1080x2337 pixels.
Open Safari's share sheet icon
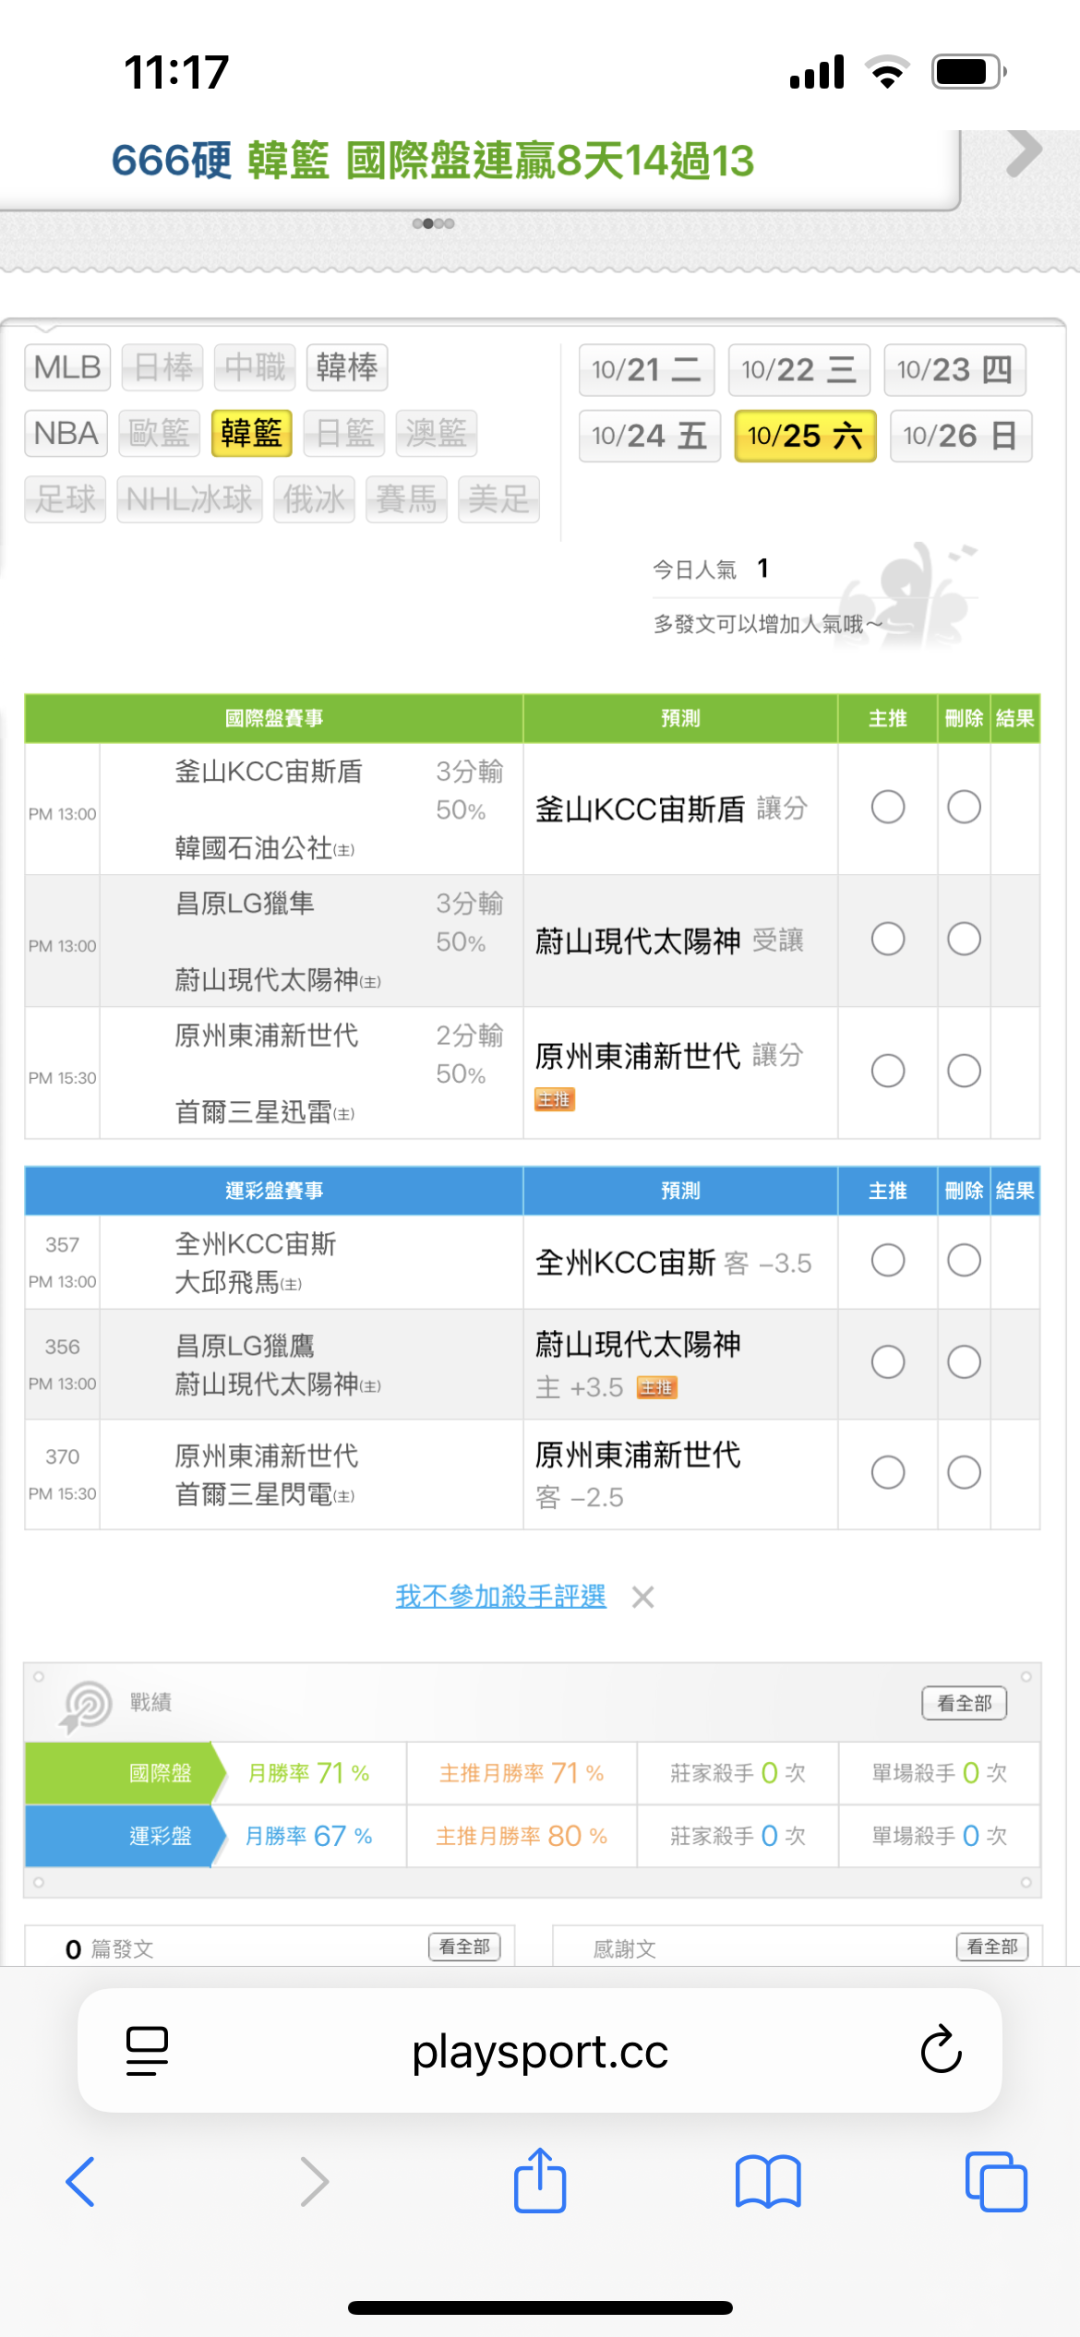tap(540, 2181)
